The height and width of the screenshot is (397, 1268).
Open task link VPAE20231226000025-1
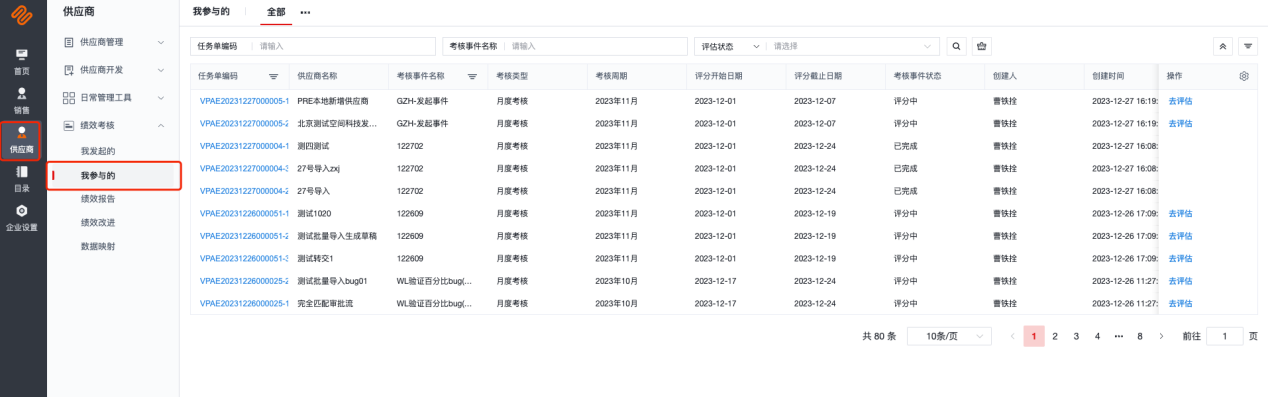244,303
